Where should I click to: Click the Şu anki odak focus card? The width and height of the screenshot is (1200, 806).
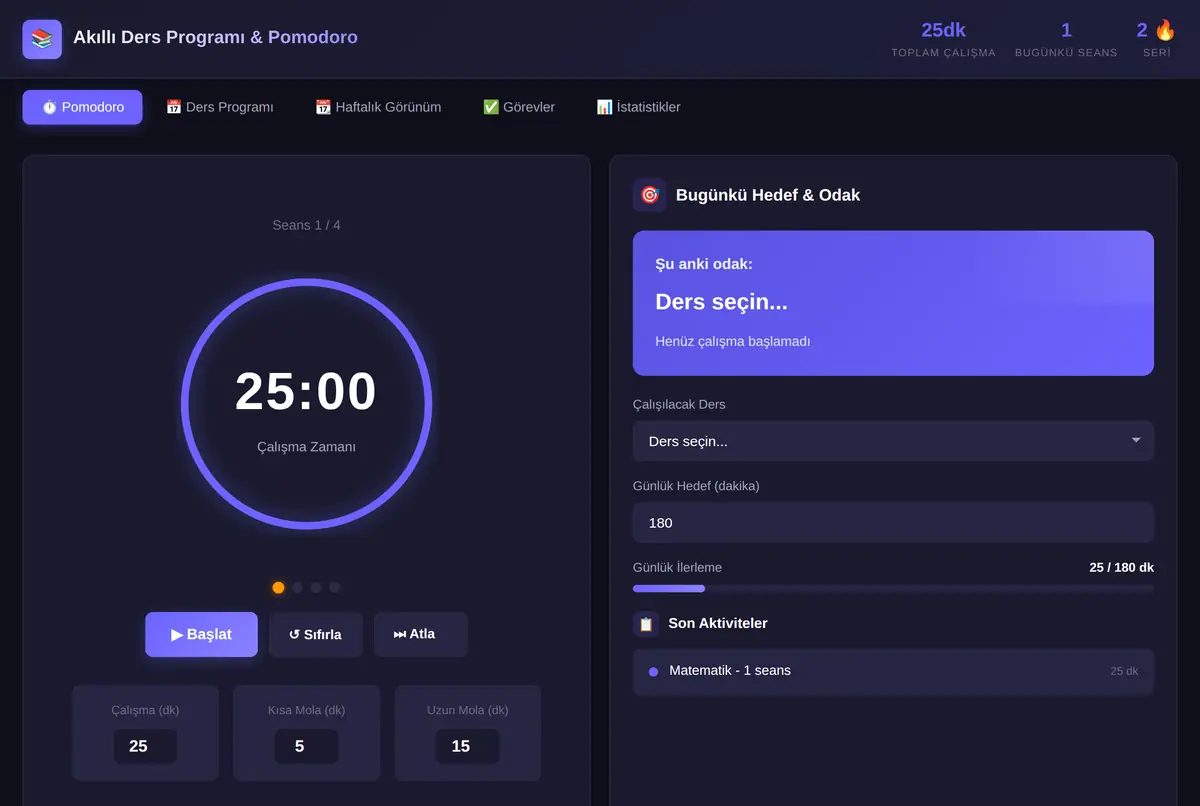(893, 303)
